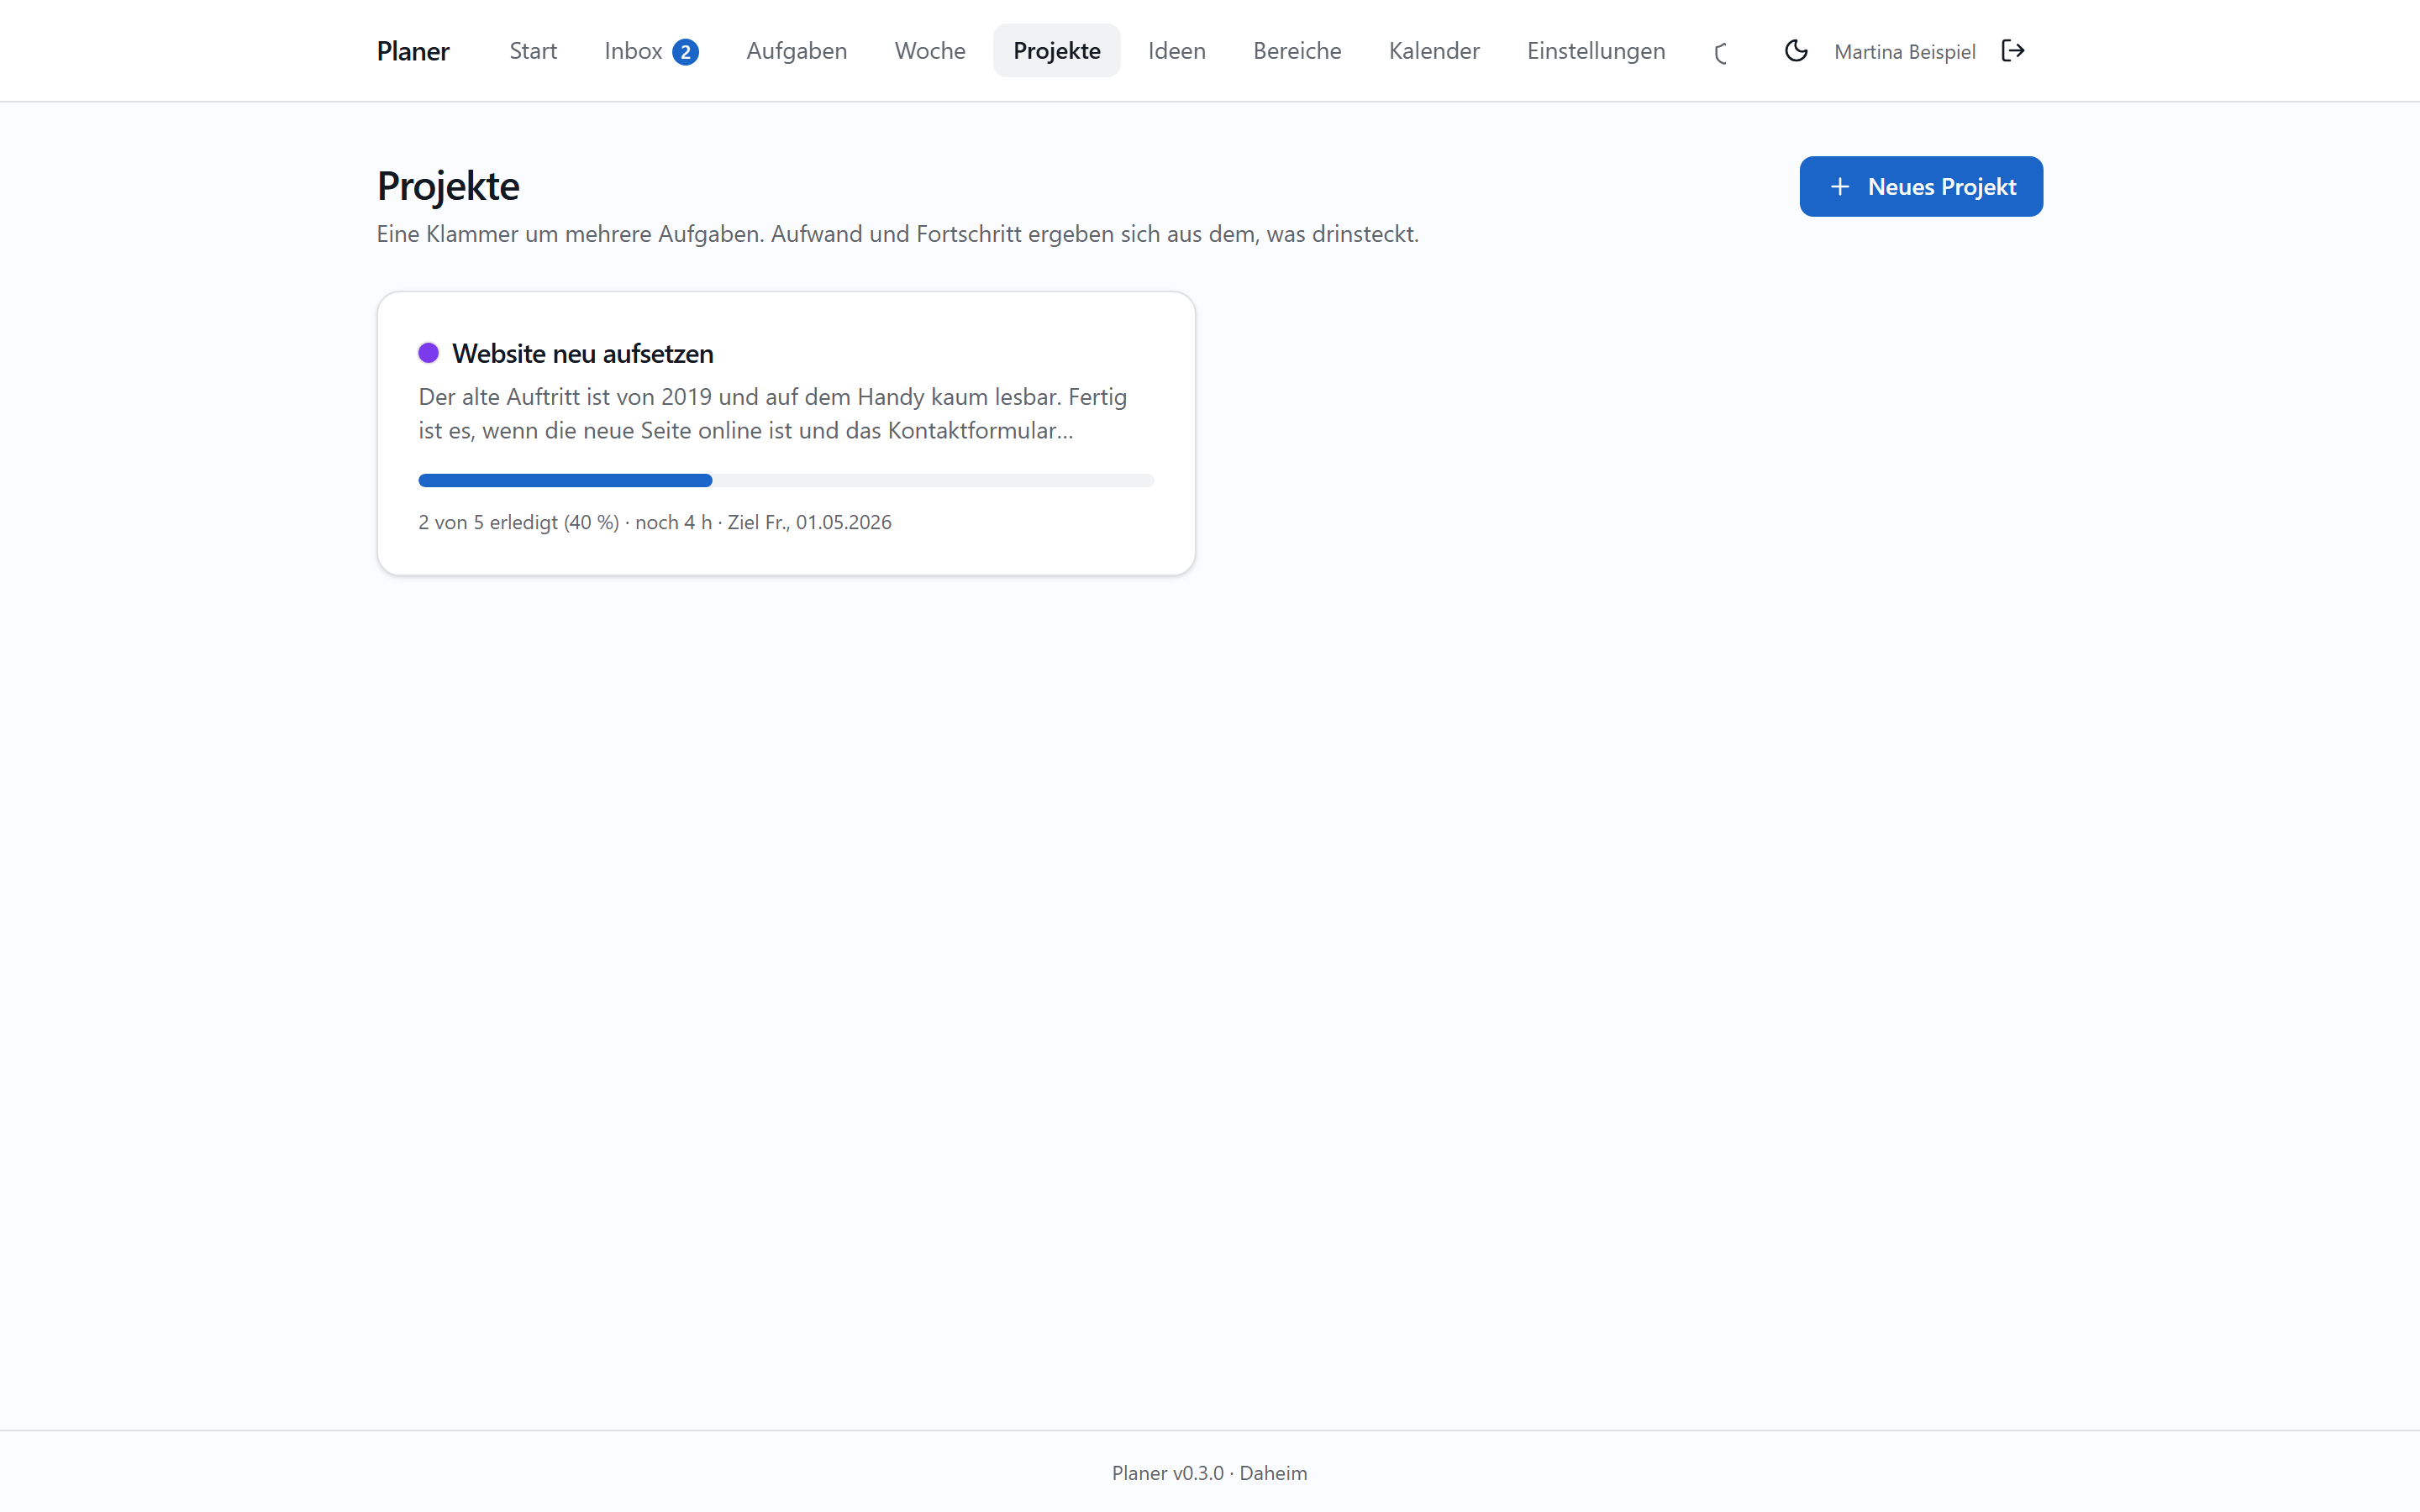Open Einstellungen in the navigation bar

point(1596,51)
